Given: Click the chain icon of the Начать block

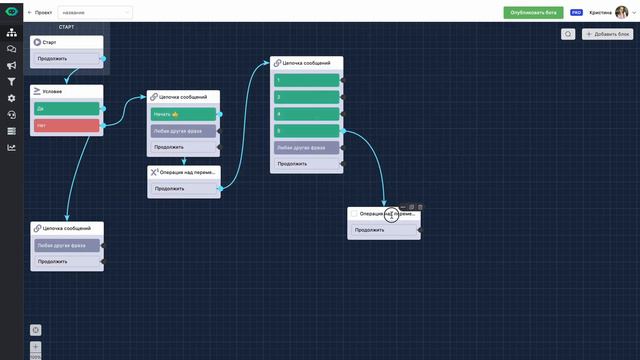Looking at the screenshot, I should tap(154, 97).
